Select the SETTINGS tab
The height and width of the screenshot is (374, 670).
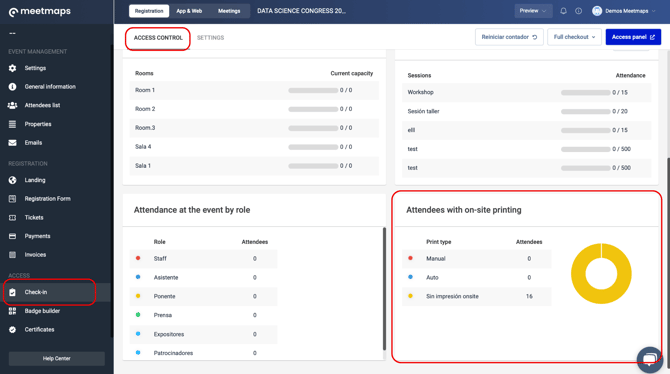tap(210, 38)
